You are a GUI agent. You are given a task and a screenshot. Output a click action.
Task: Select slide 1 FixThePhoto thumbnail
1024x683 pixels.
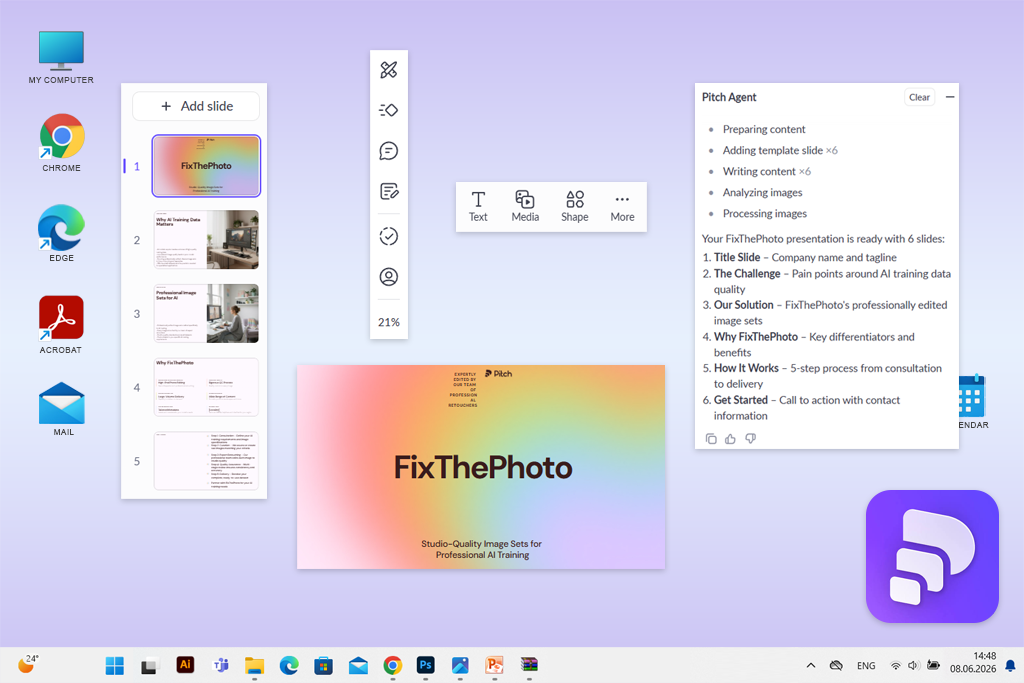[x=206, y=166]
